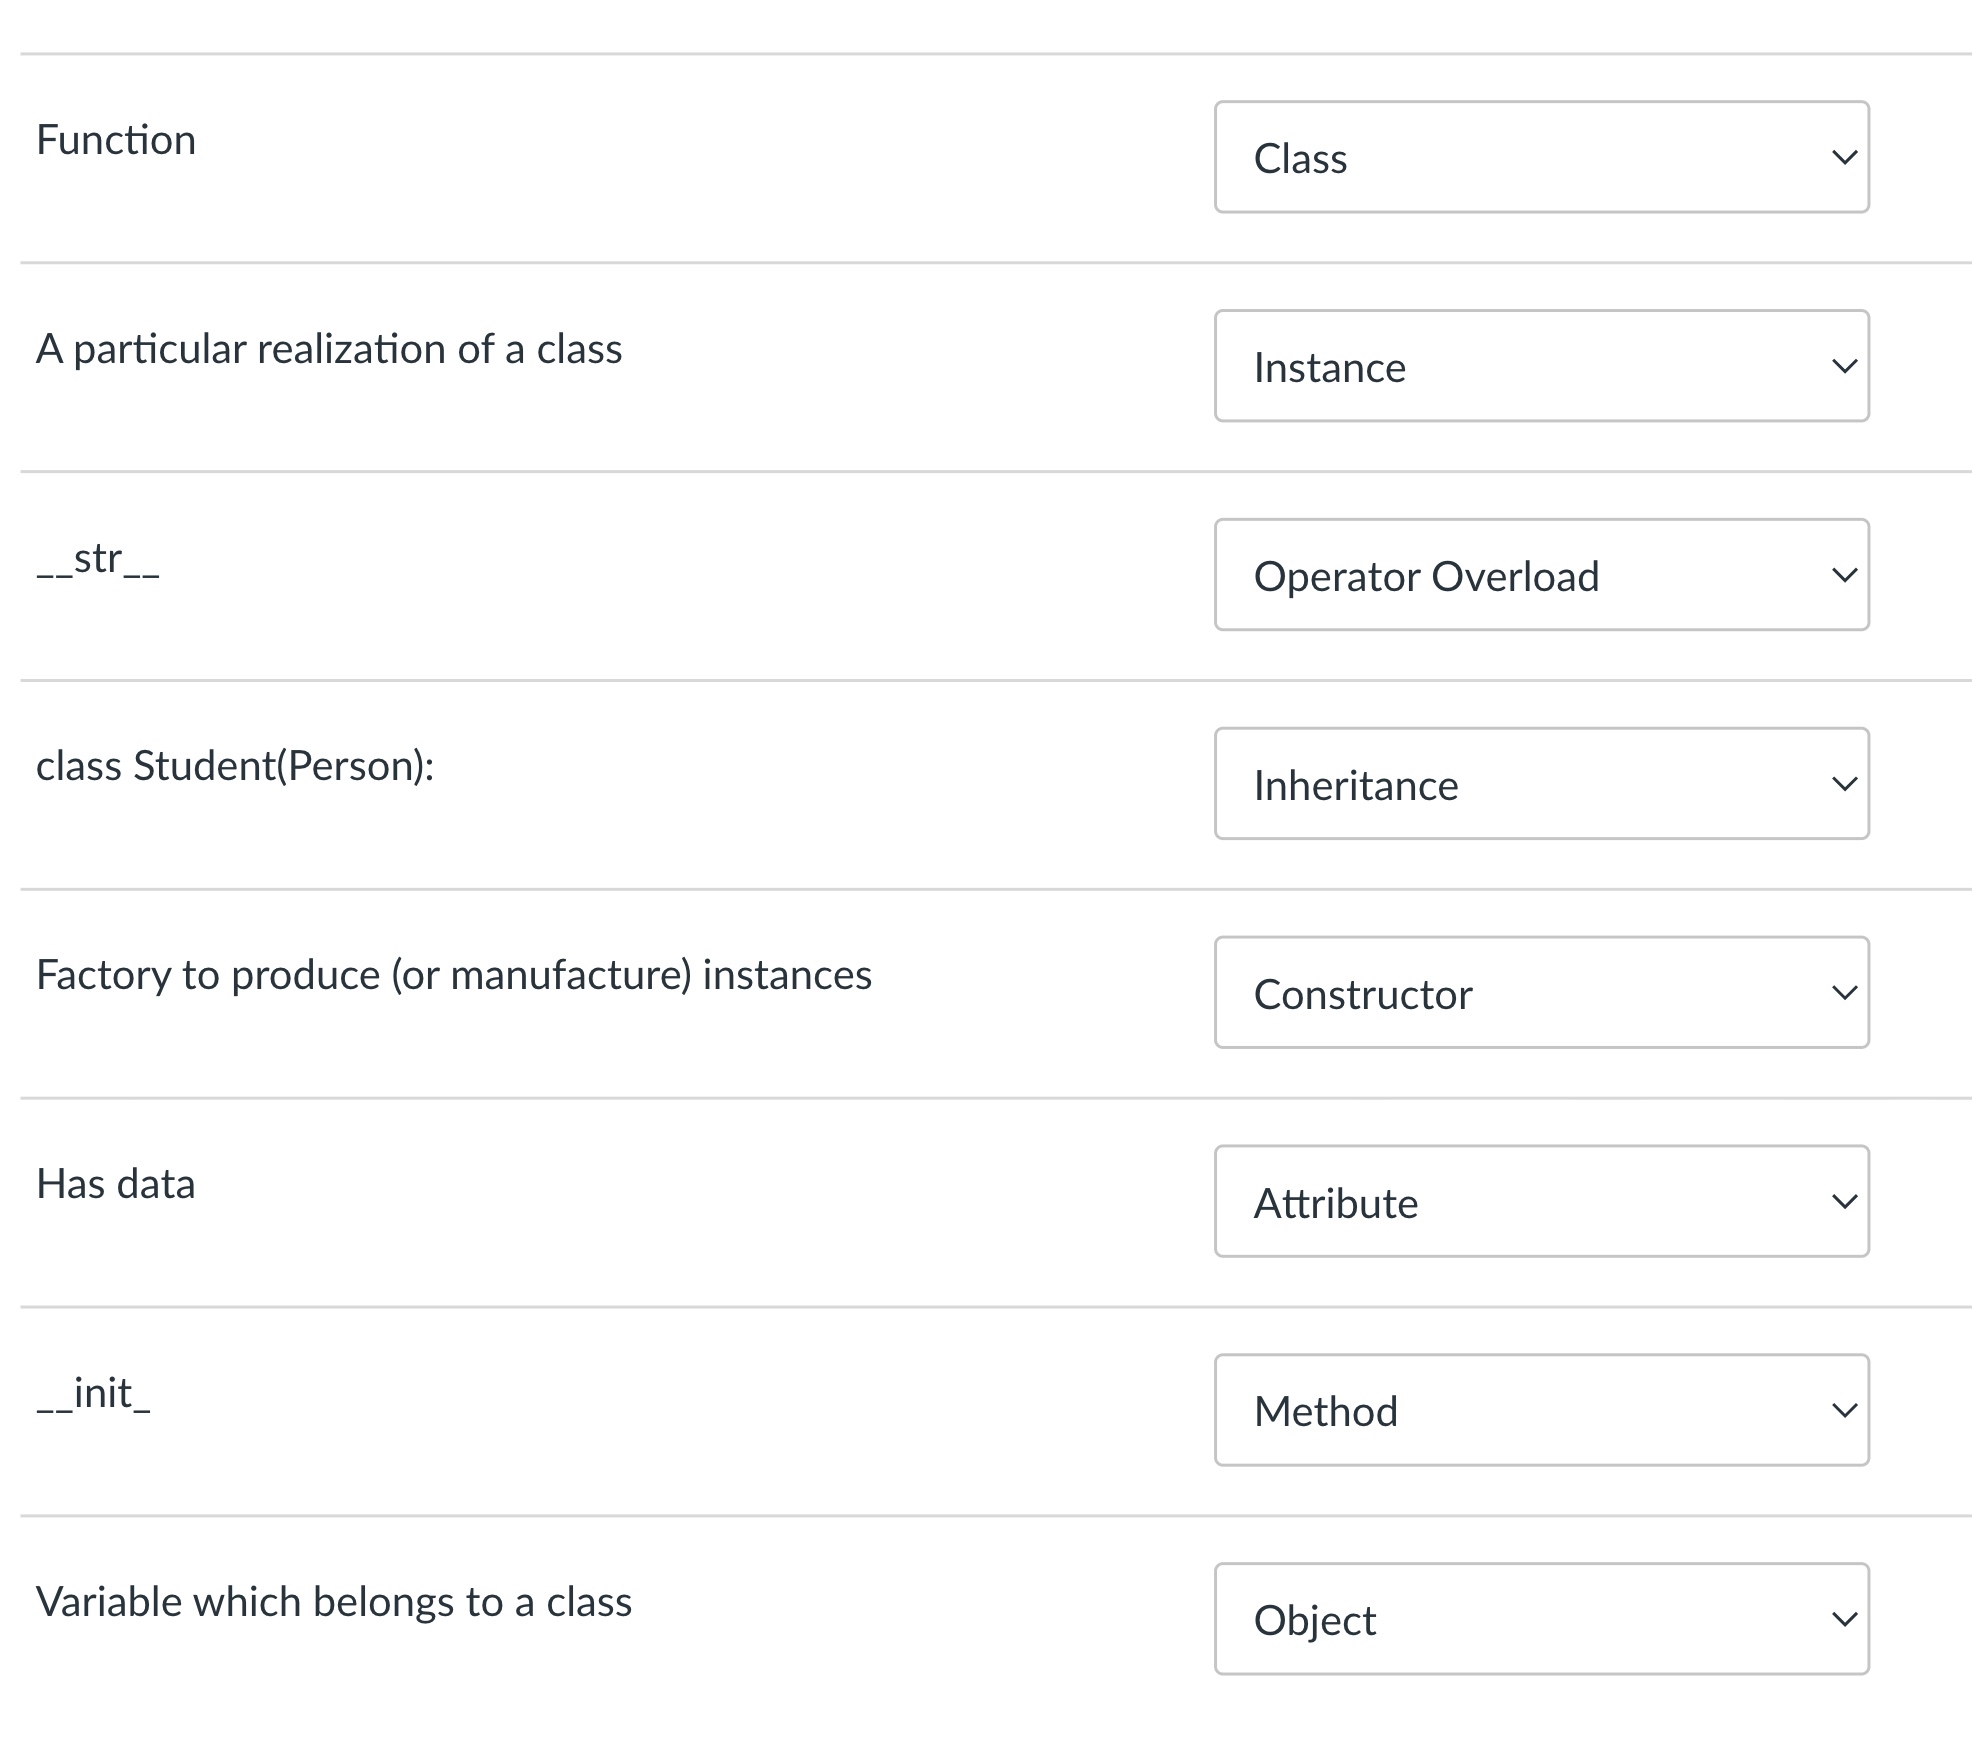The height and width of the screenshot is (1744, 1972).
Task: Open the dropdown showing Inheritance
Action: [x=1540, y=784]
